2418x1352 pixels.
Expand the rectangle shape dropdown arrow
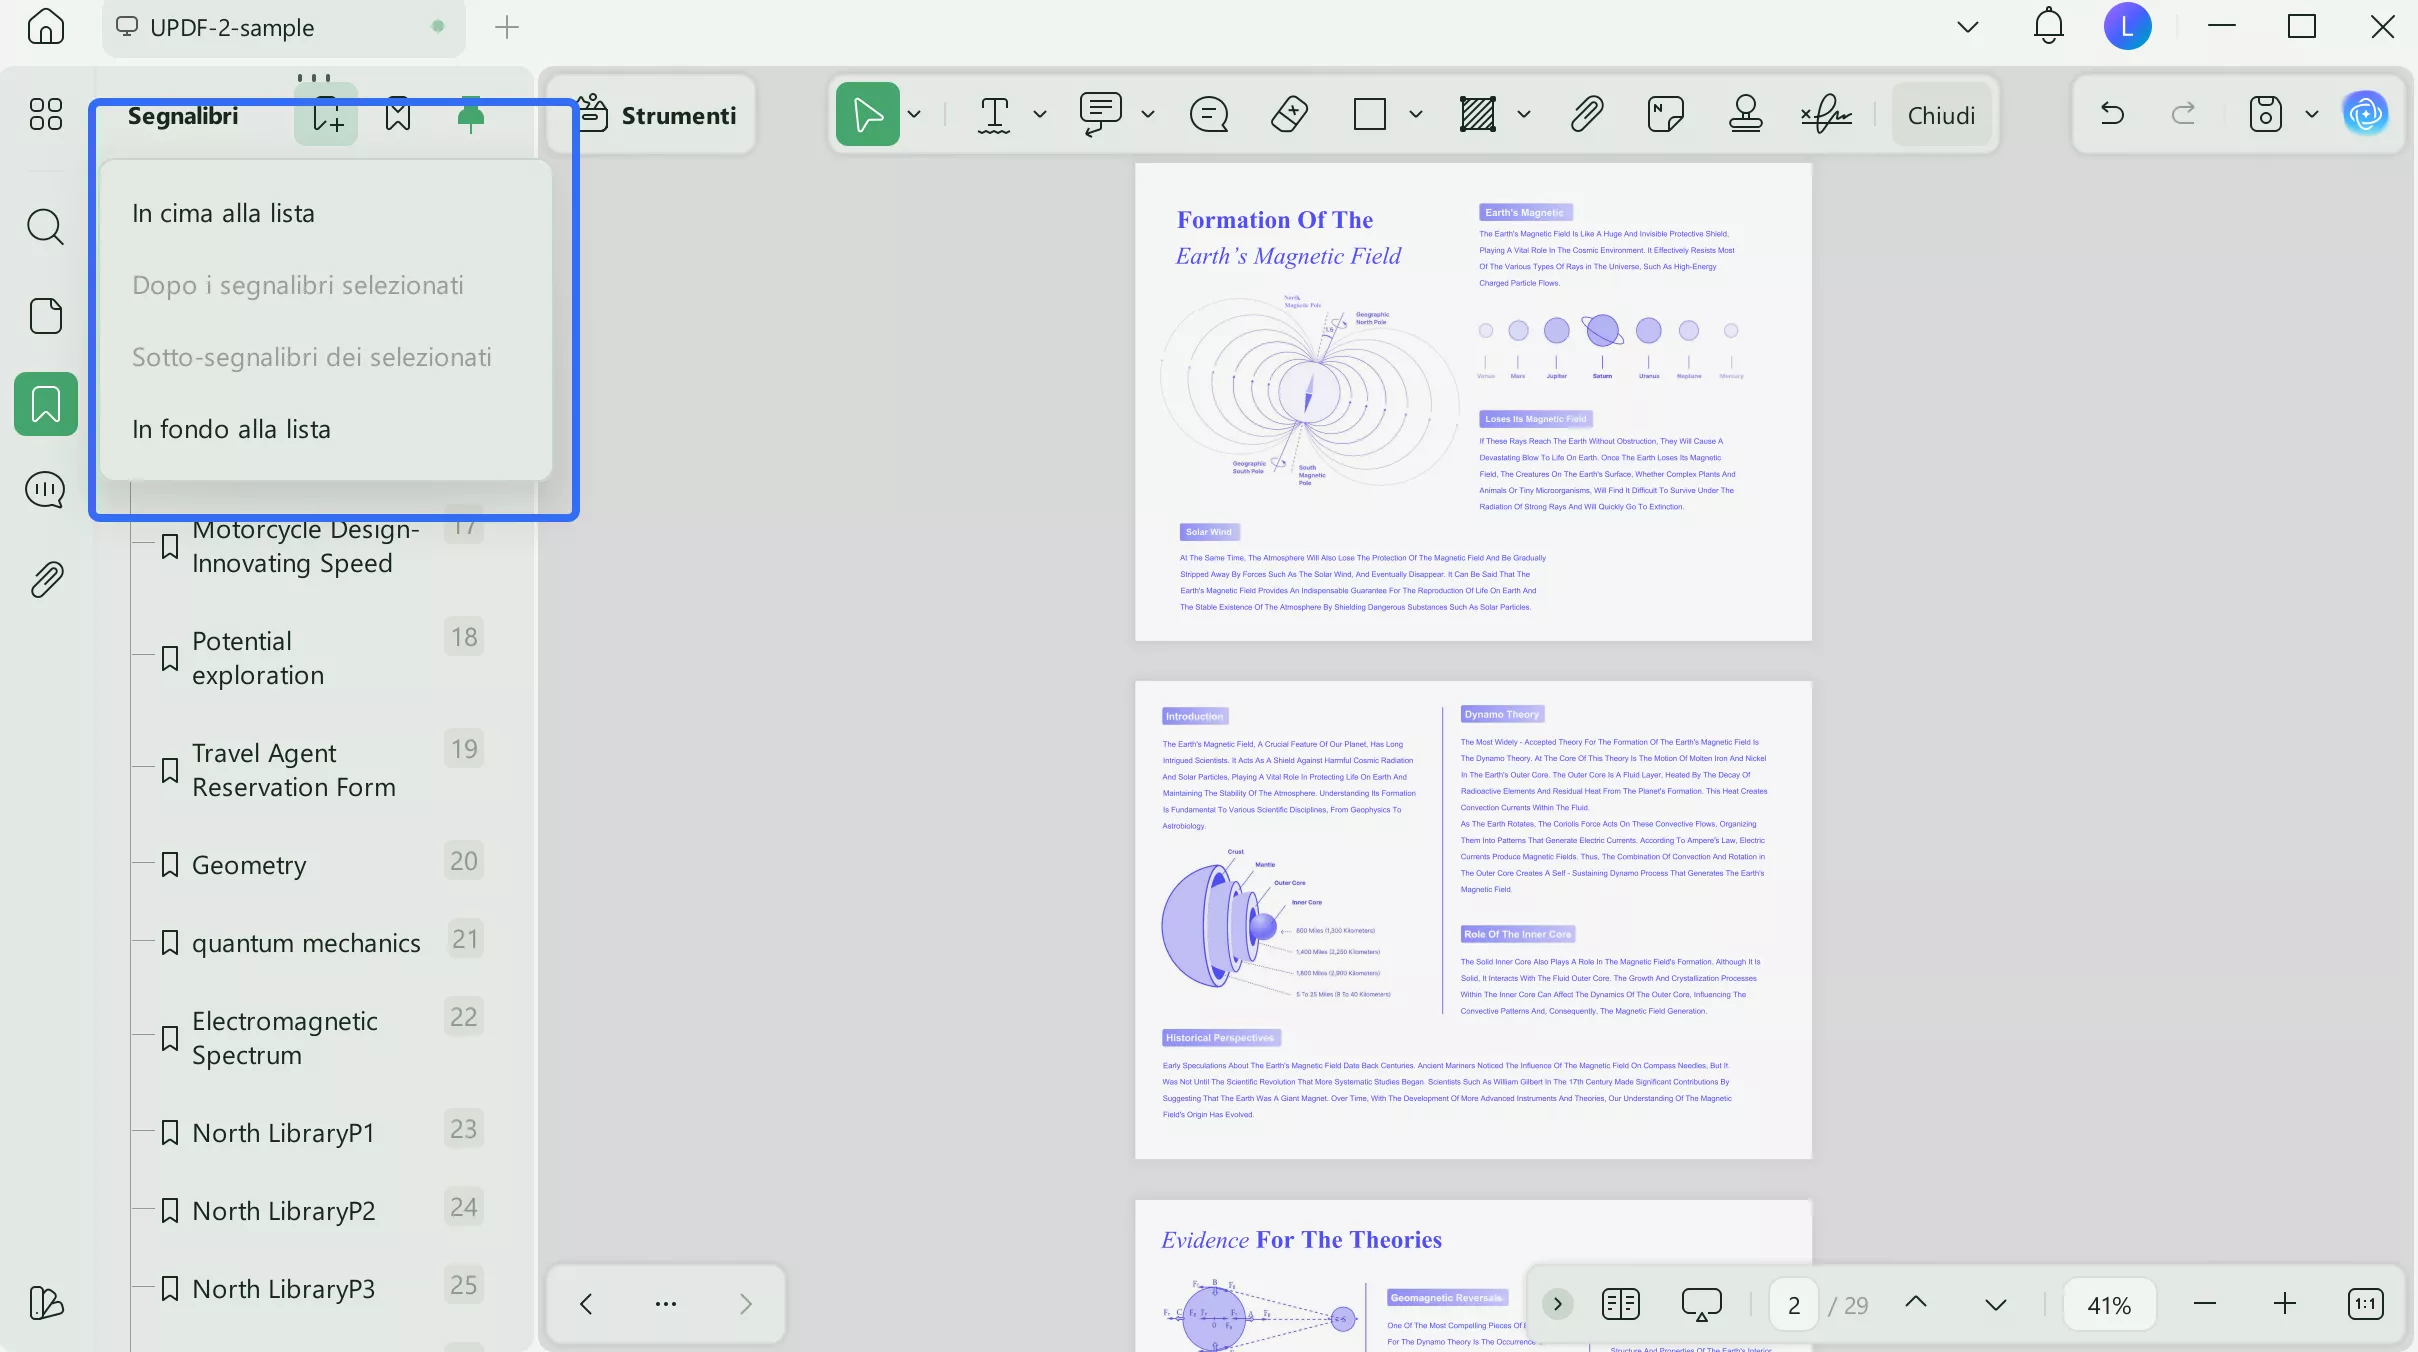1416,114
